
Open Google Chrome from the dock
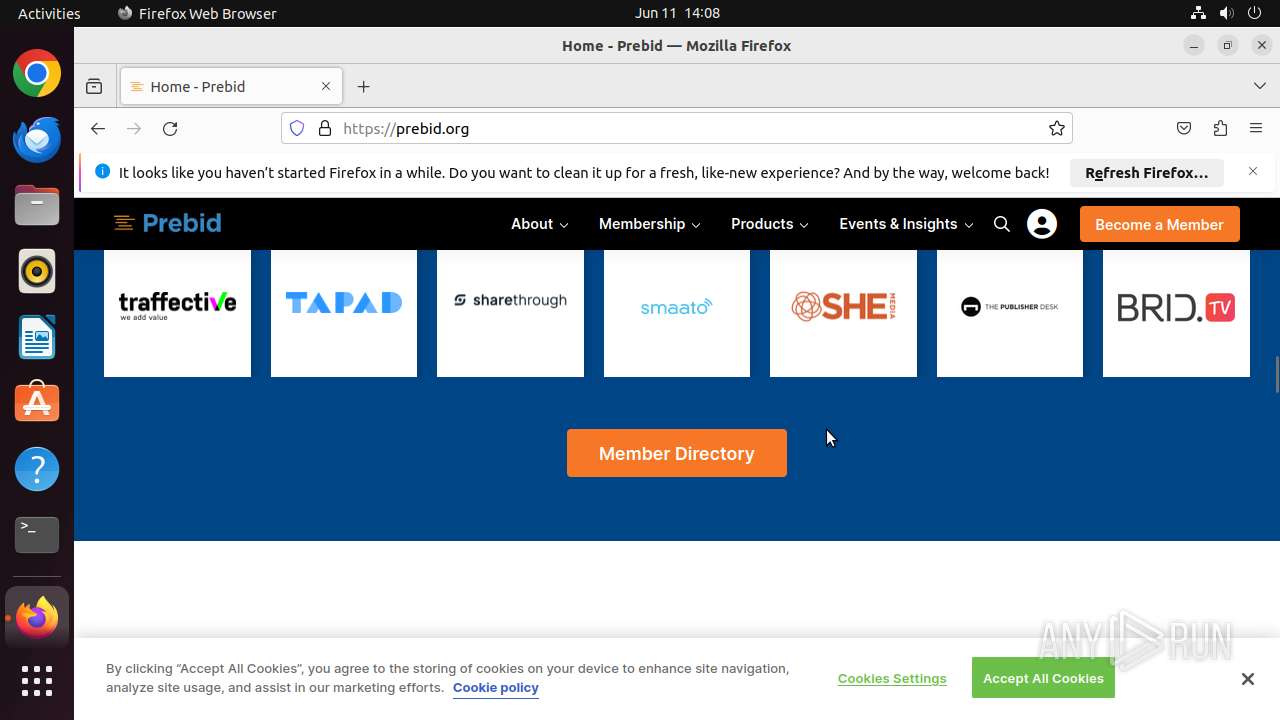pyautogui.click(x=37, y=74)
